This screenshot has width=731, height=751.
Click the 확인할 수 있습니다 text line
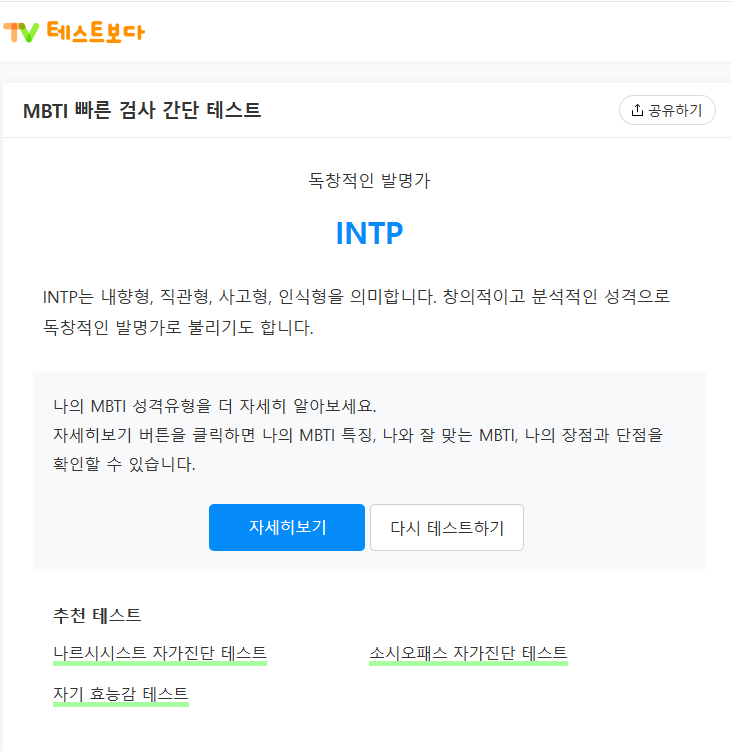(x=124, y=464)
